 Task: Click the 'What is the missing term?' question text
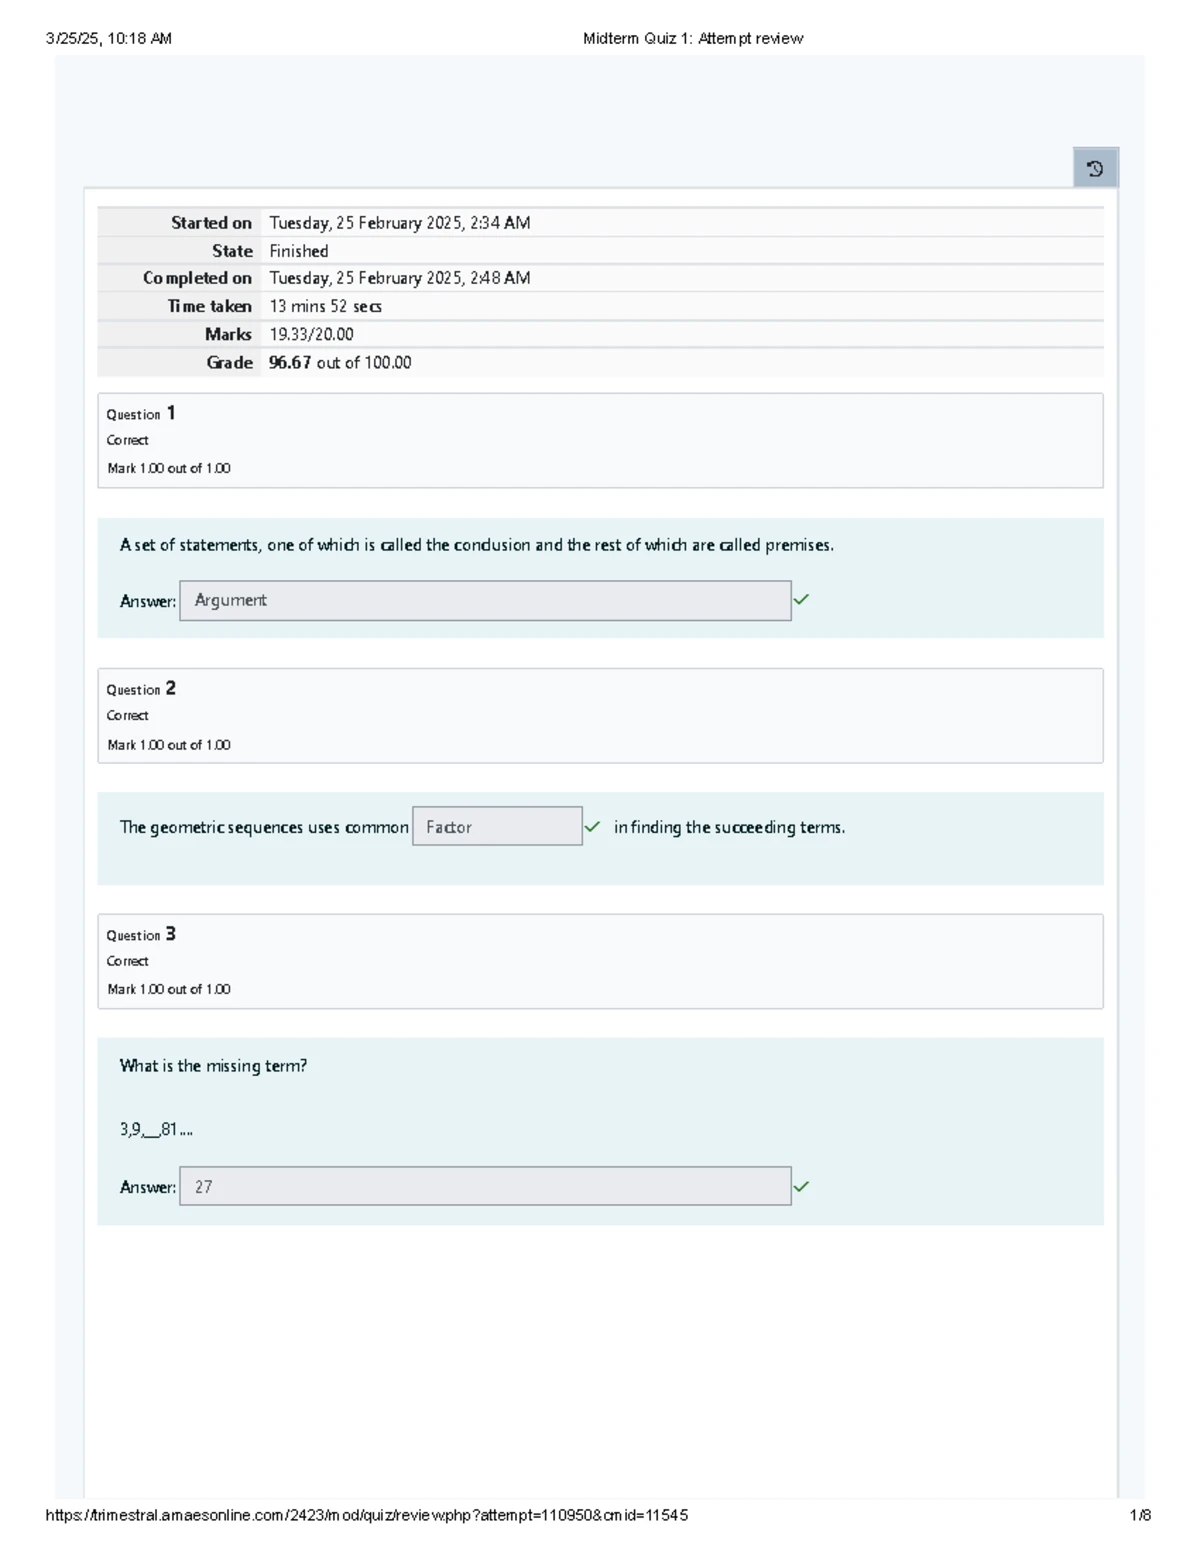click(213, 1066)
